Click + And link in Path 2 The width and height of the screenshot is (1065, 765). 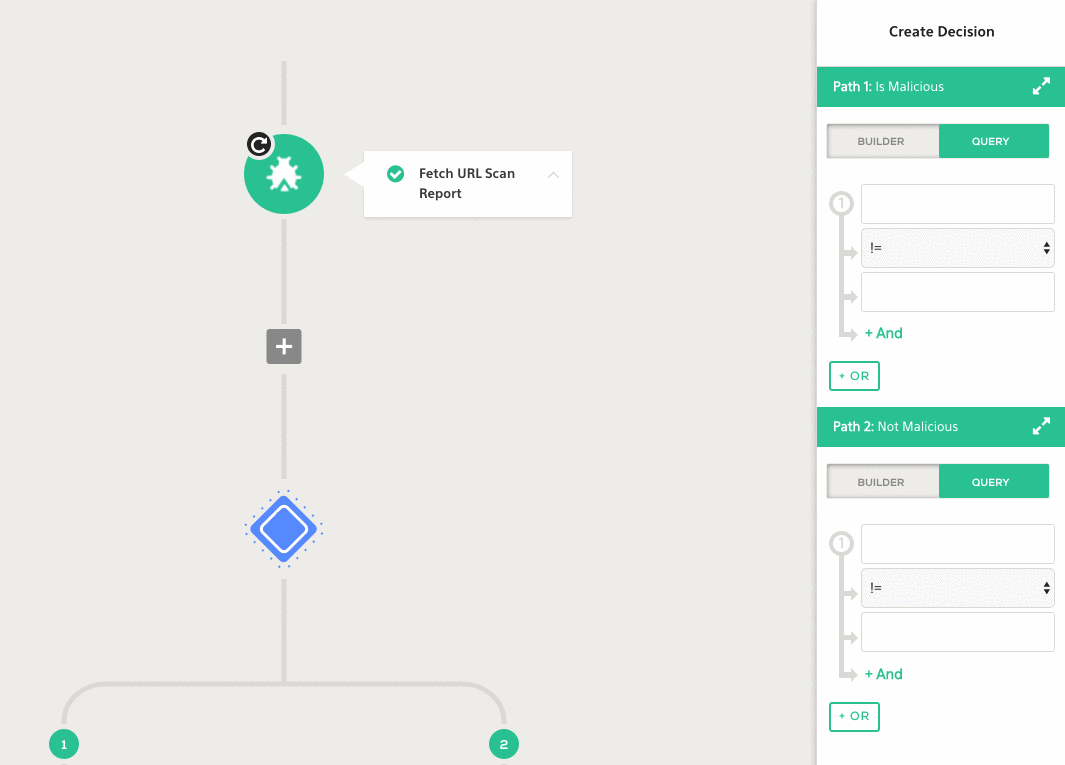pyautogui.click(x=883, y=674)
